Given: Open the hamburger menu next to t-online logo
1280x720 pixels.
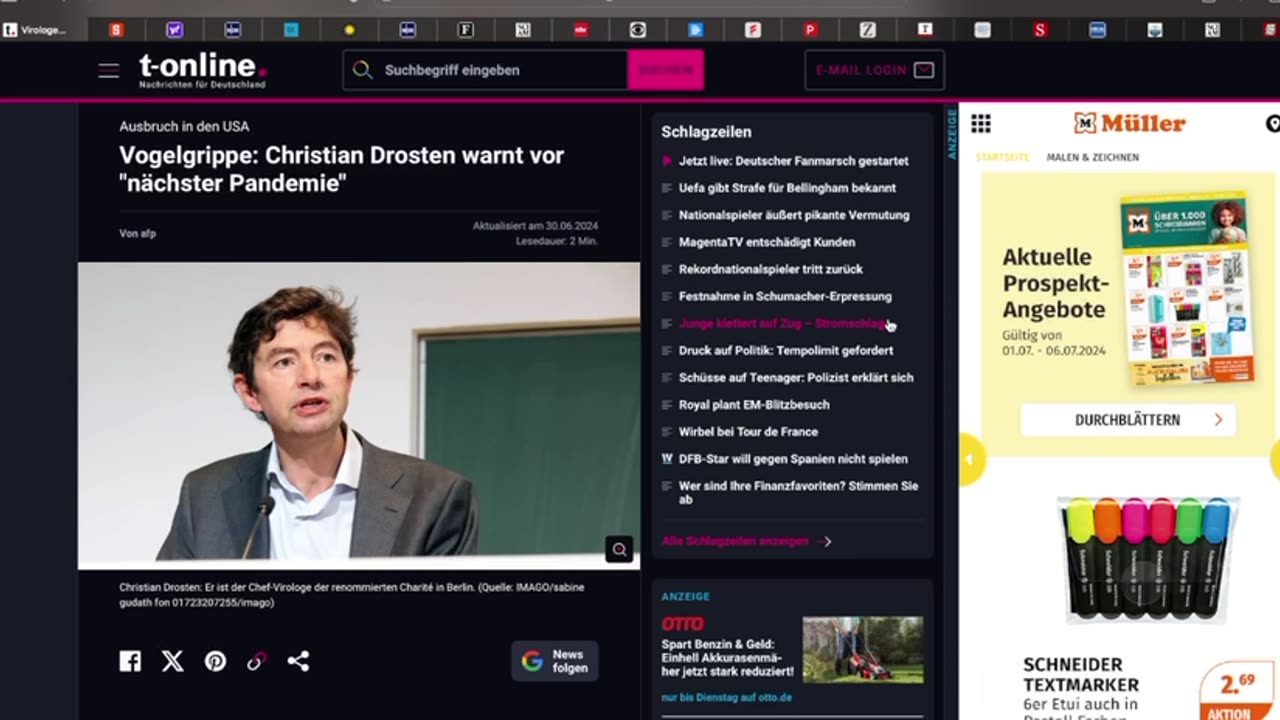Looking at the screenshot, I should pyautogui.click(x=108, y=70).
